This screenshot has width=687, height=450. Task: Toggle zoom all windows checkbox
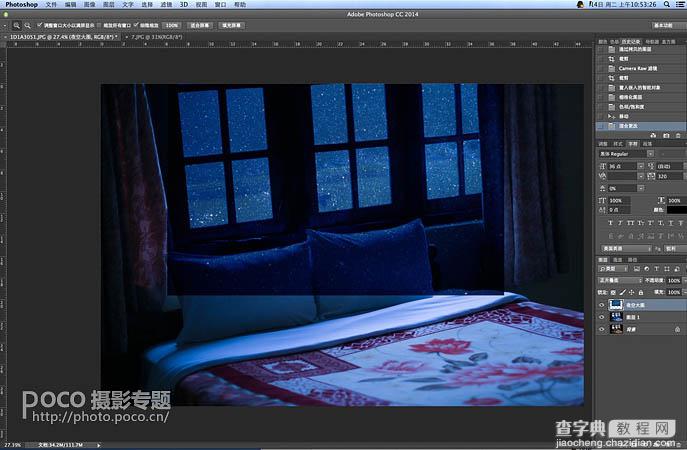pos(99,25)
